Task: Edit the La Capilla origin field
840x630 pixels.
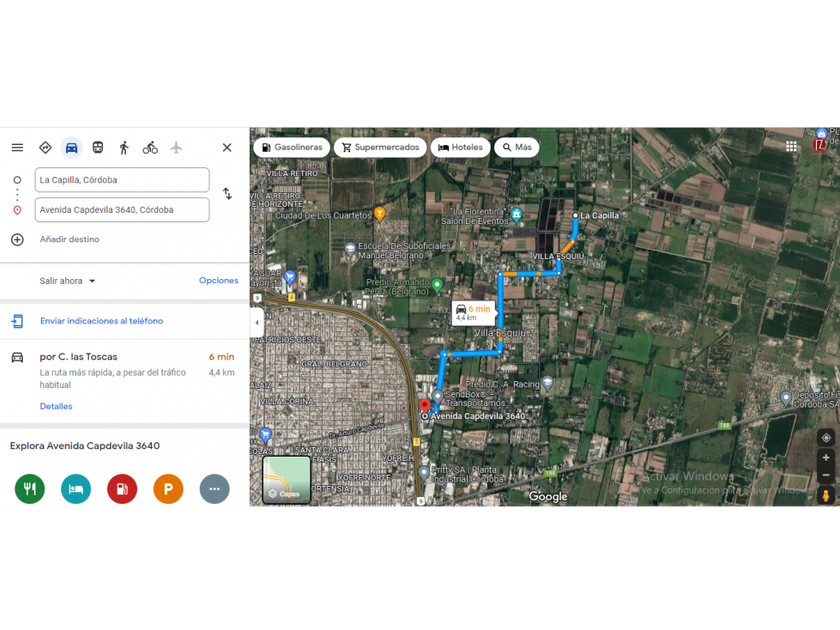Action: coord(122,180)
